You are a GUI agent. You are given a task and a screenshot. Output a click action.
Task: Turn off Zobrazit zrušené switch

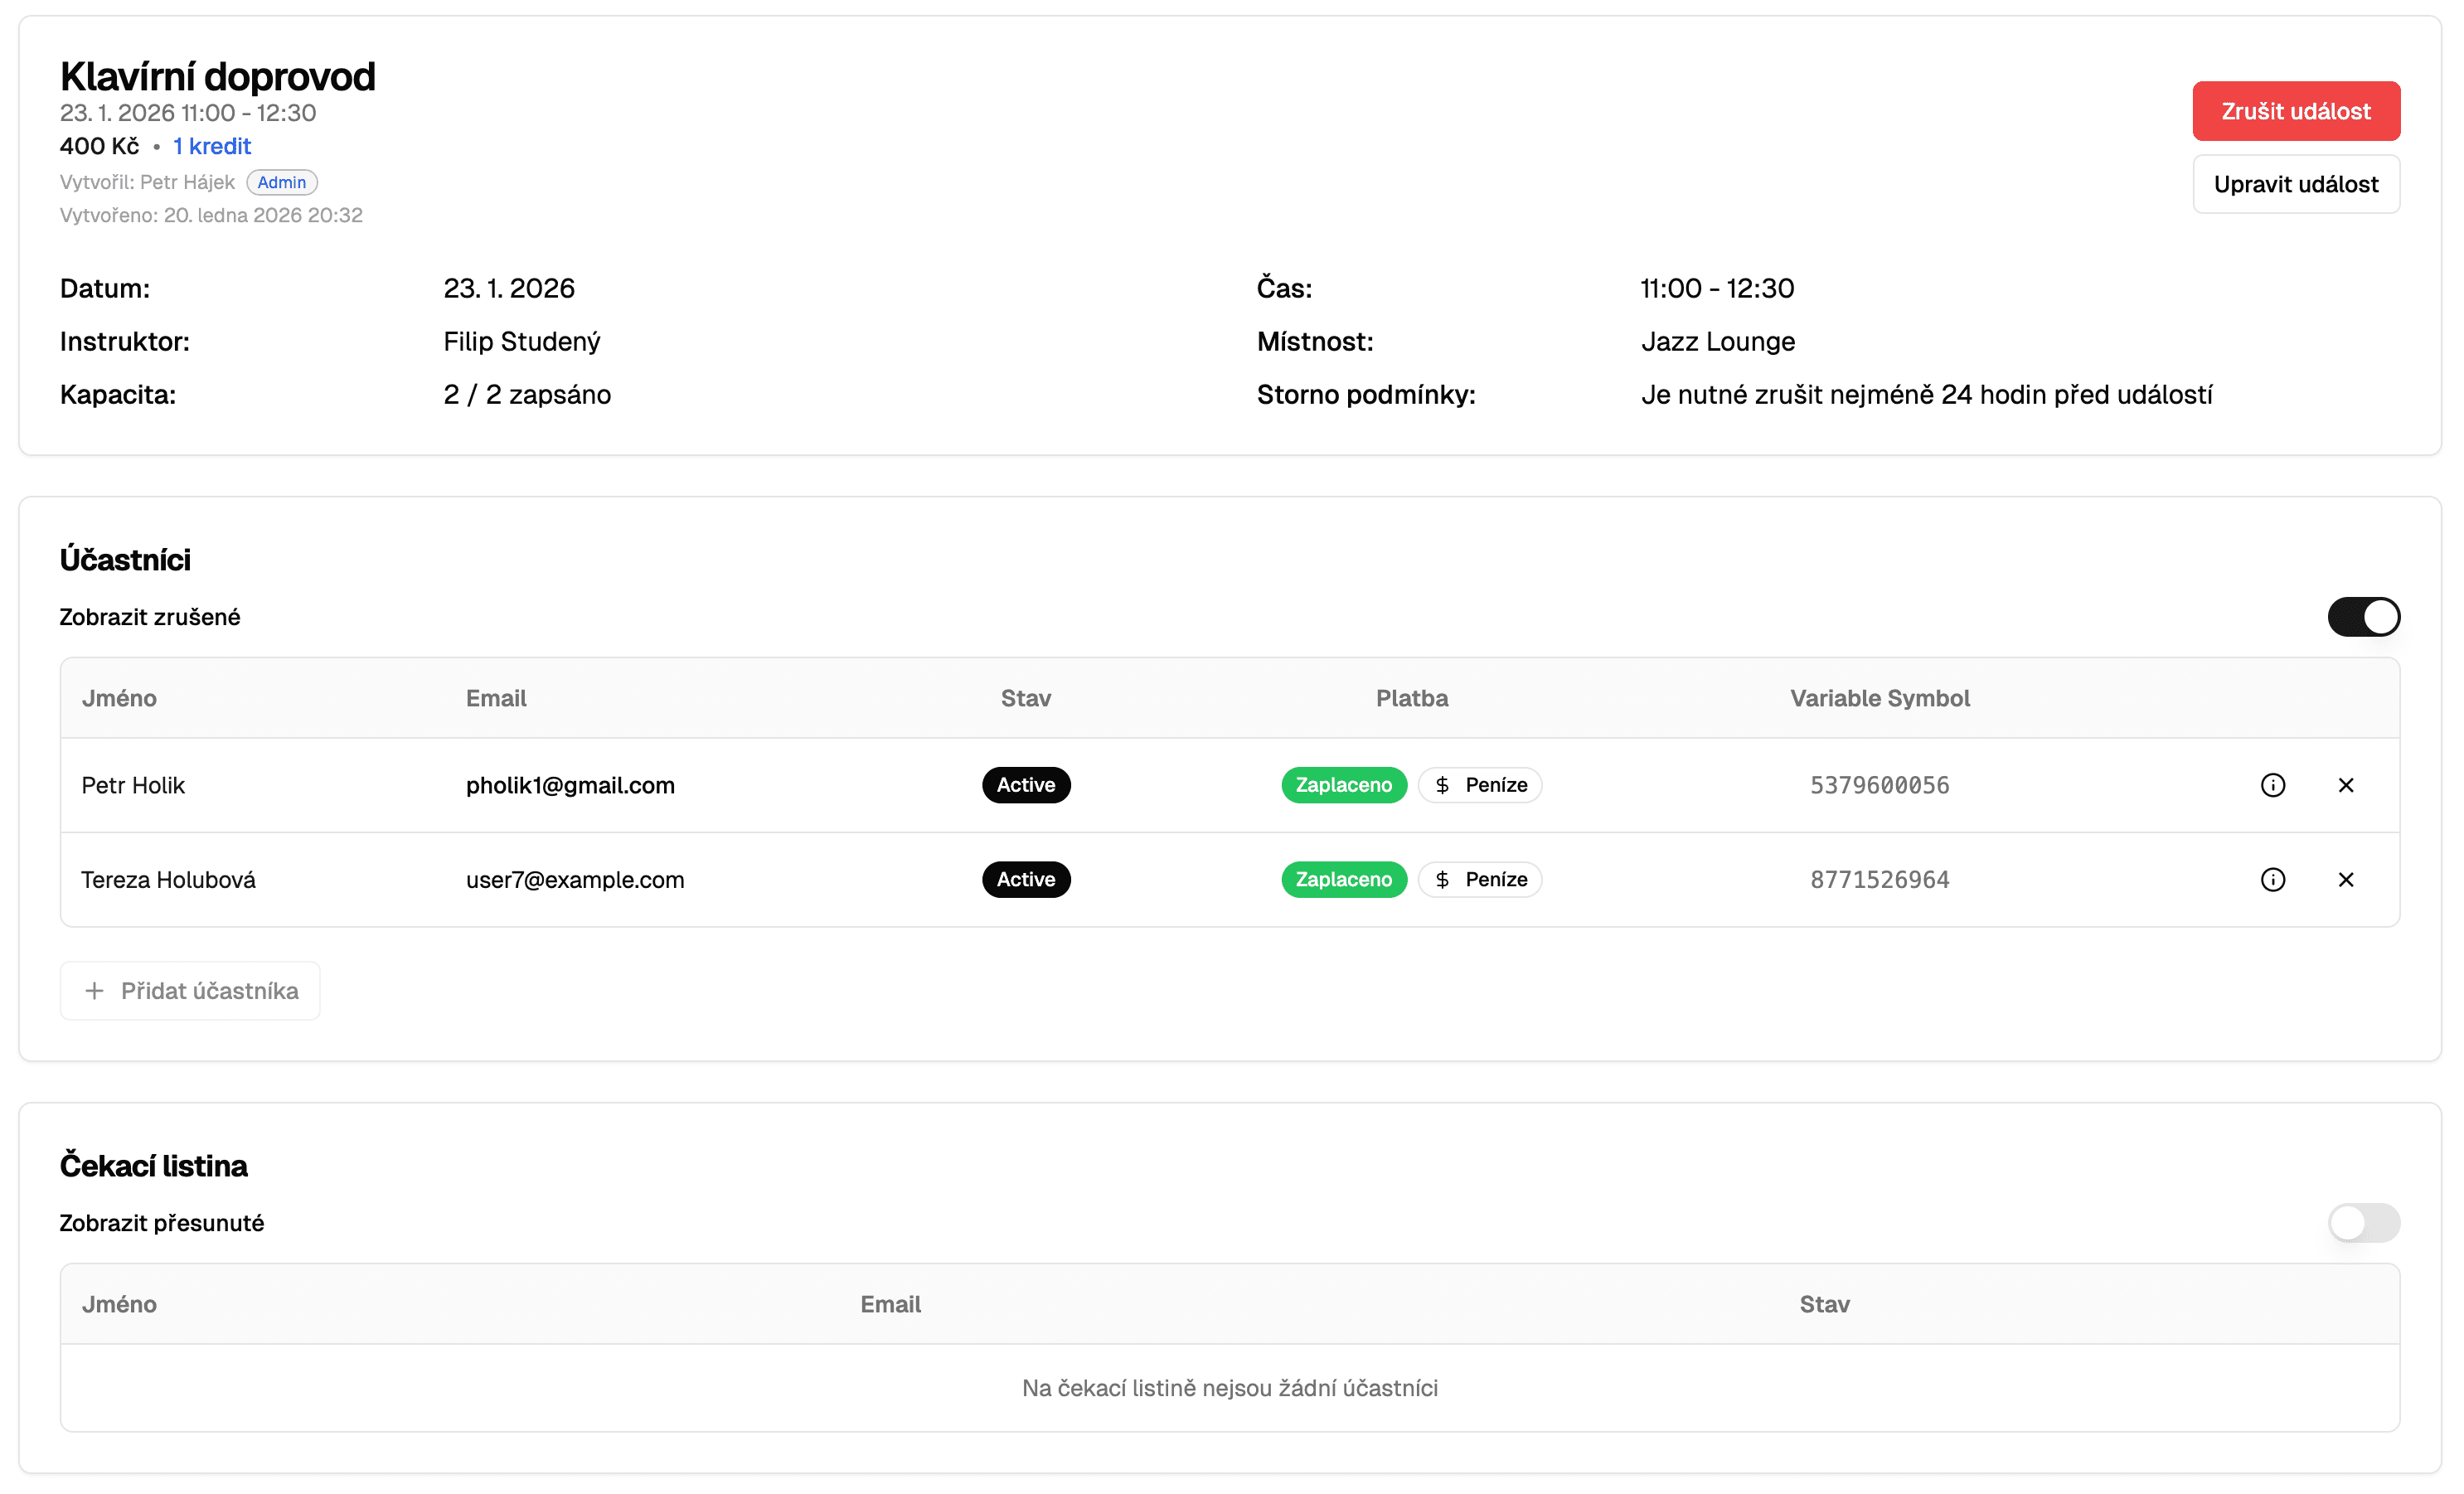click(x=2362, y=616)
